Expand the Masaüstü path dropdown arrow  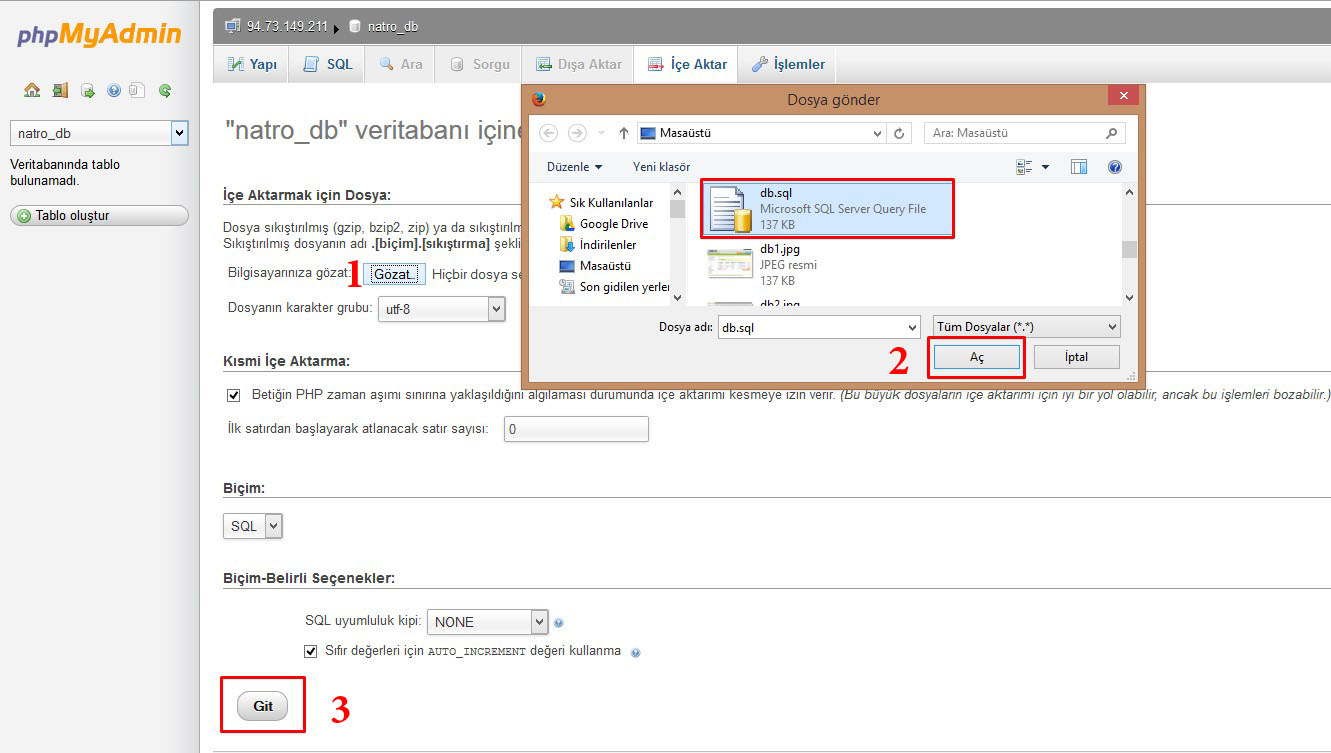pos(877,133)
